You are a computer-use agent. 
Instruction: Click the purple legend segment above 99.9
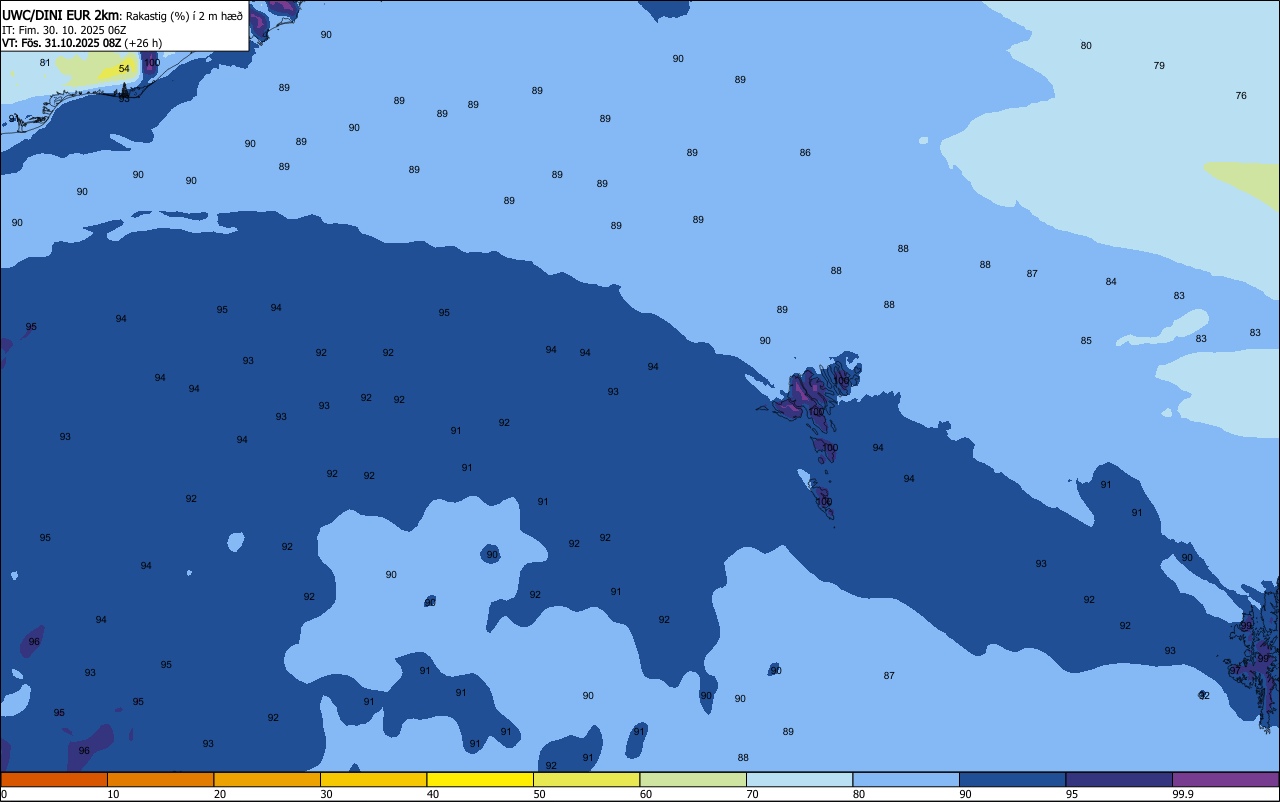(1225, 779)
